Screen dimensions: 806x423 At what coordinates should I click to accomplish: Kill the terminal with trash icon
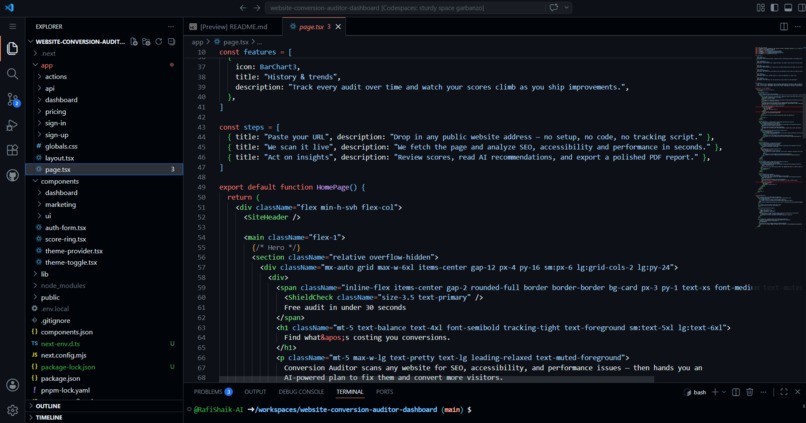(x=750, y=392)
